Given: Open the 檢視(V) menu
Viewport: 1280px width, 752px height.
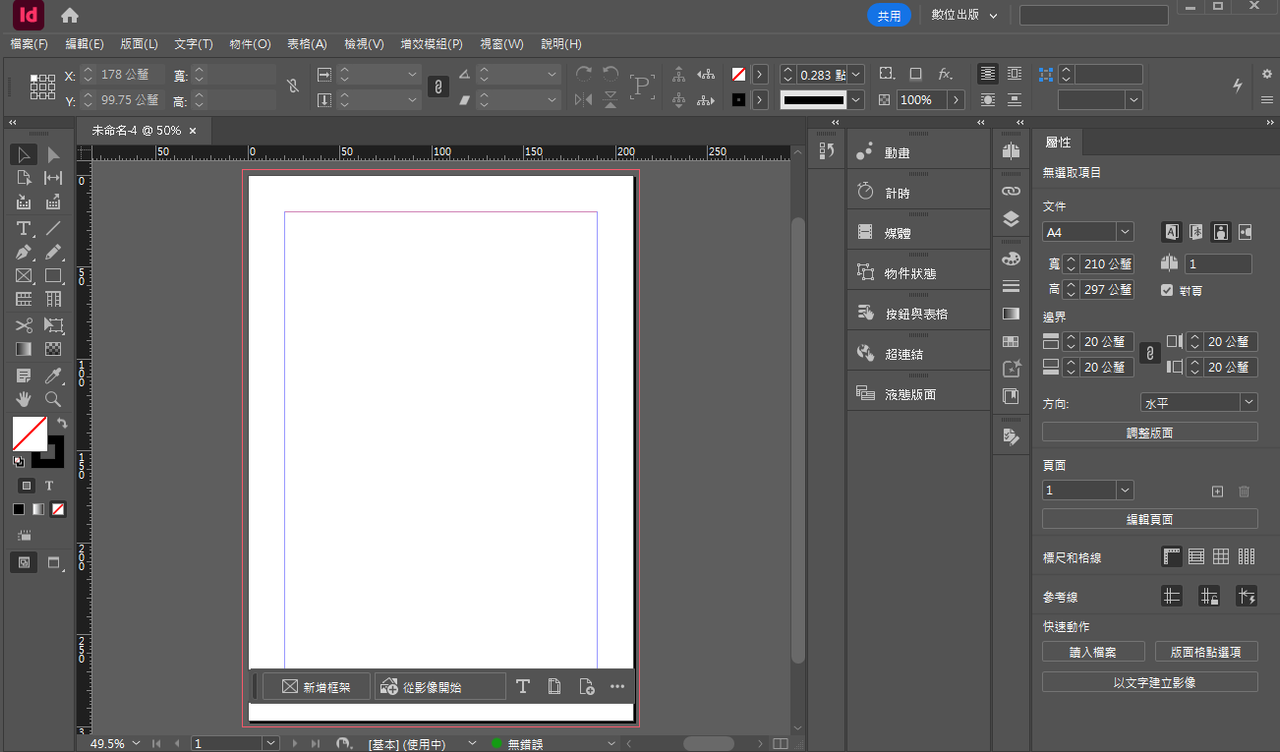Looking at the screenshot, I should pos(364,44).
